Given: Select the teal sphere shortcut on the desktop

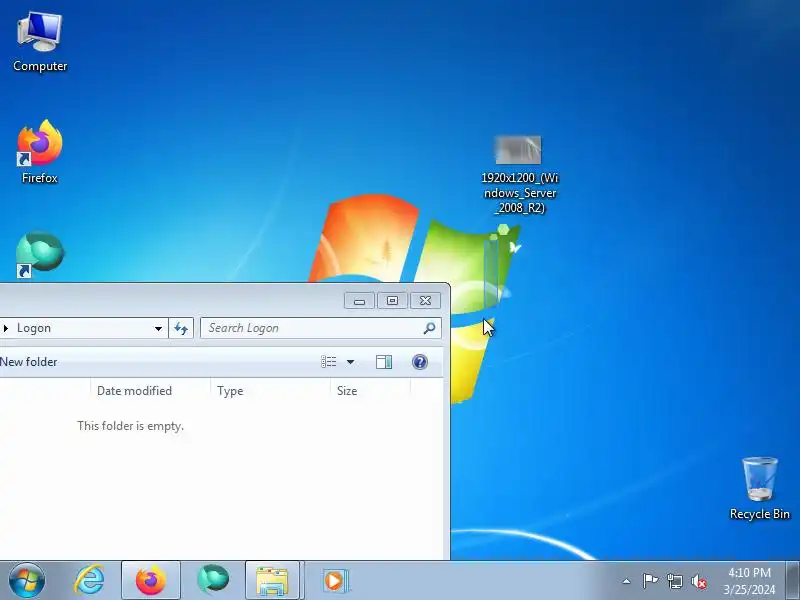Looking at the screenshot, I should (x=40, y=255).
